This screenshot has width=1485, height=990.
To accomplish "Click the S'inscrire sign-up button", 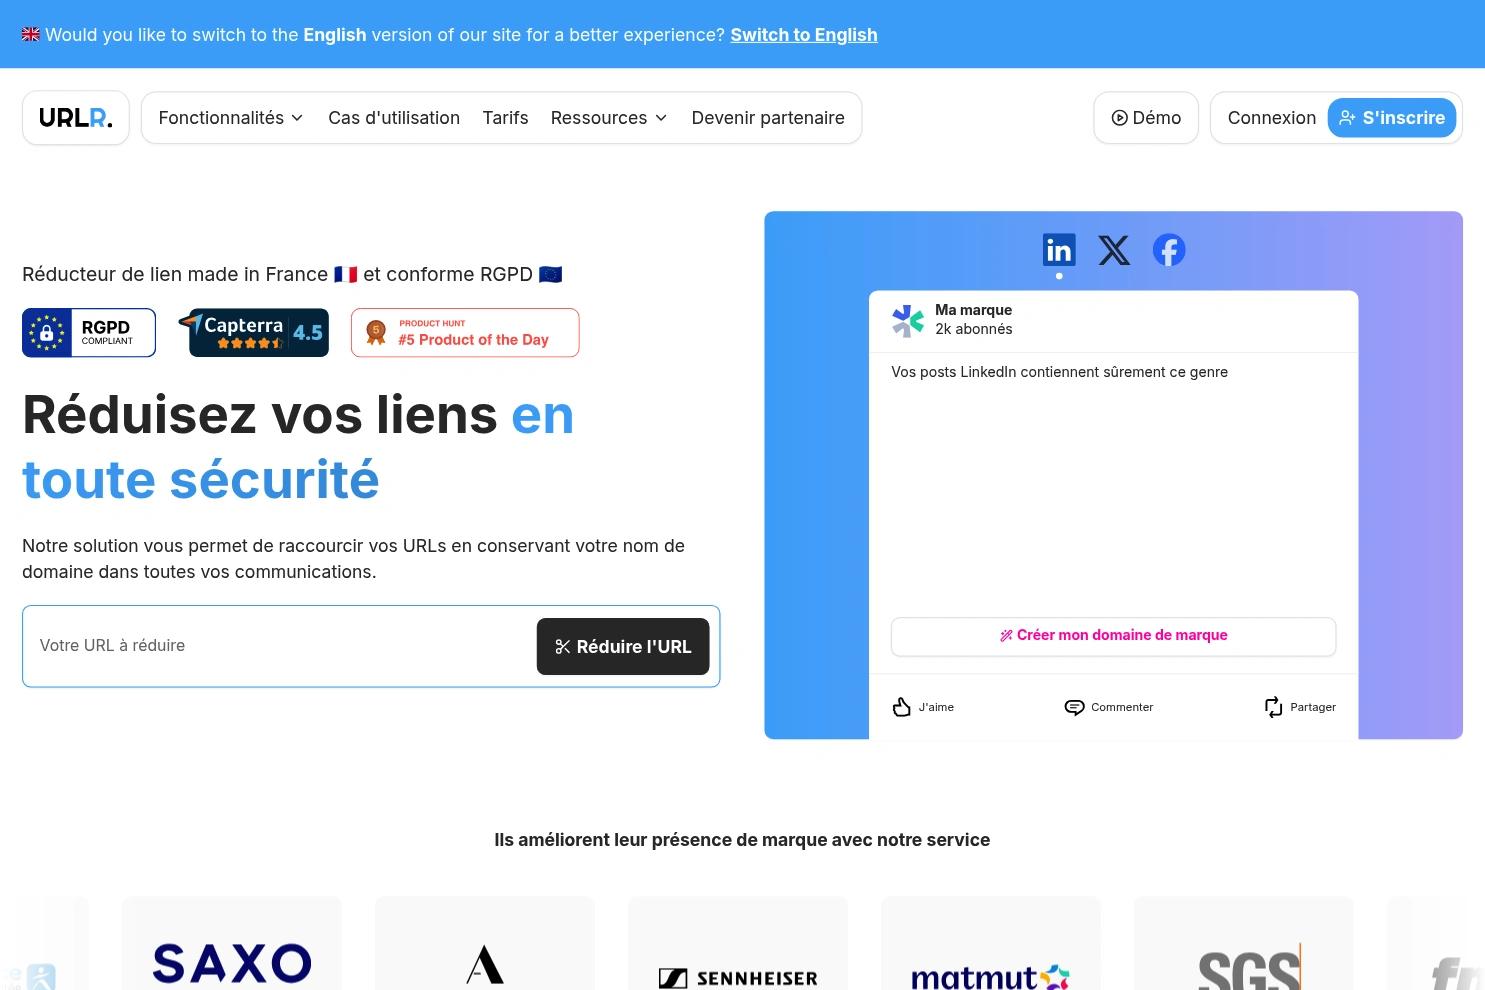I will [x=1391, y=118].
